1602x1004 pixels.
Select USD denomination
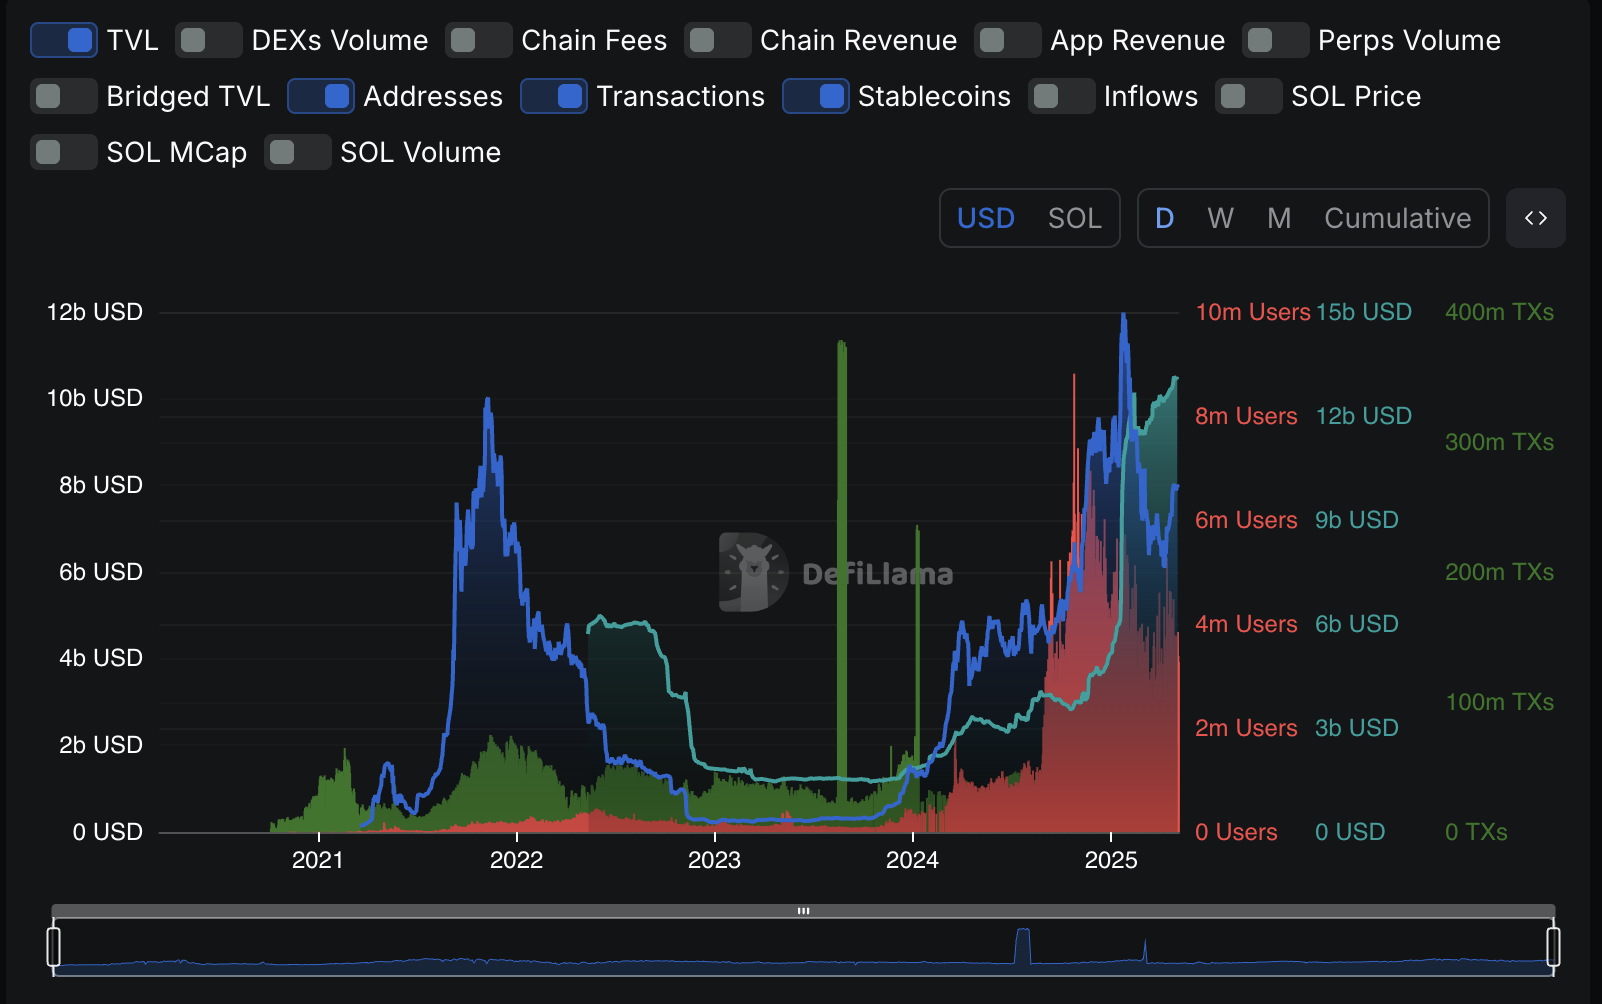[985, 218]
